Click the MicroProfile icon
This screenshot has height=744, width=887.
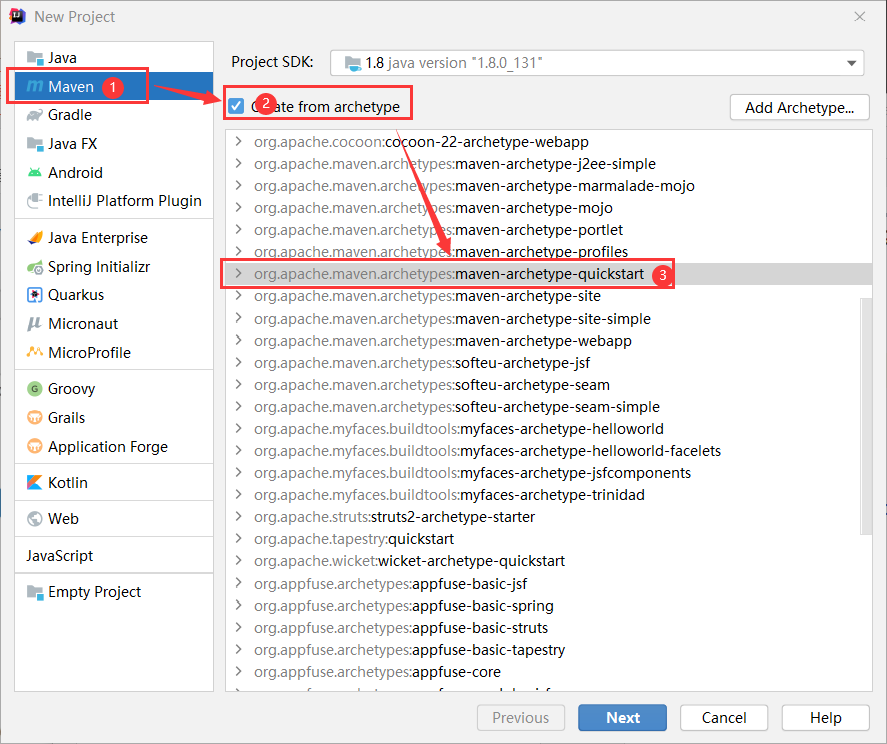click(35, 352)
